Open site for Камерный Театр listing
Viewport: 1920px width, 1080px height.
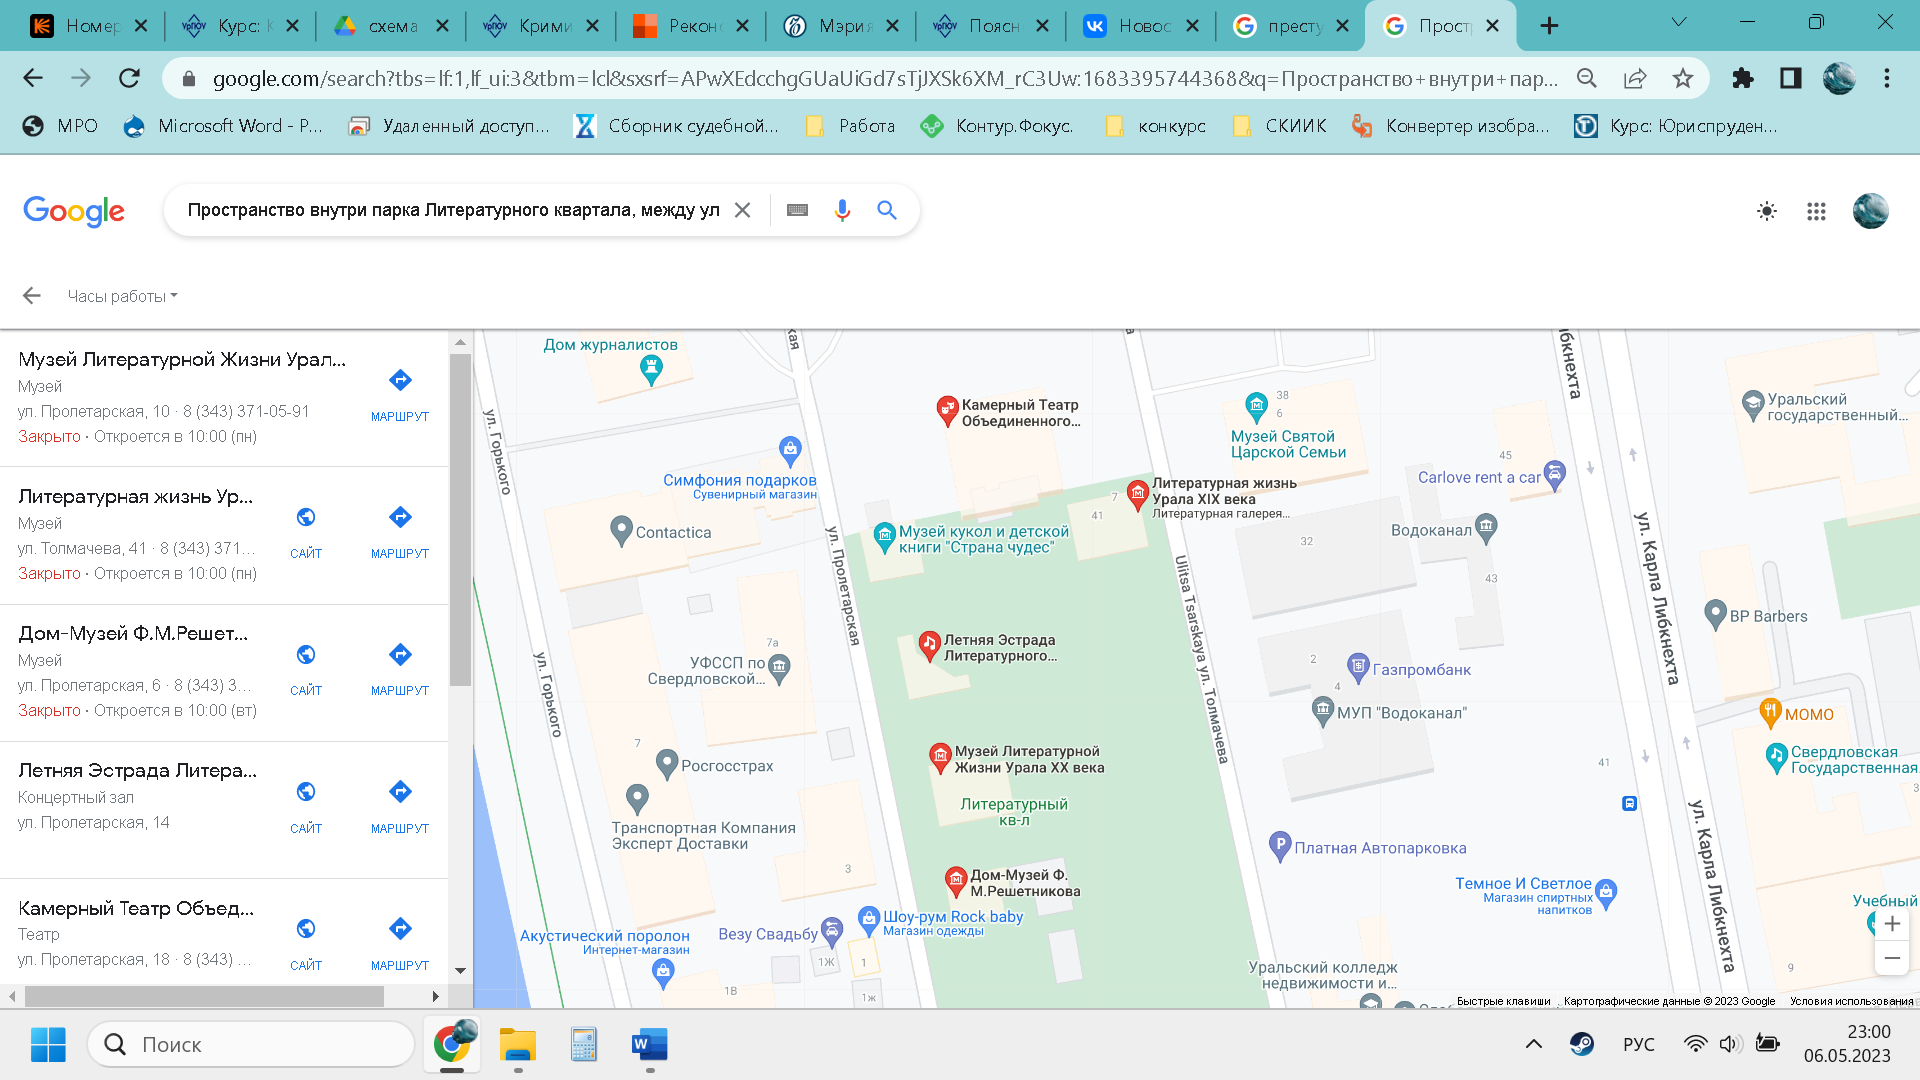[x=306, y=943]
